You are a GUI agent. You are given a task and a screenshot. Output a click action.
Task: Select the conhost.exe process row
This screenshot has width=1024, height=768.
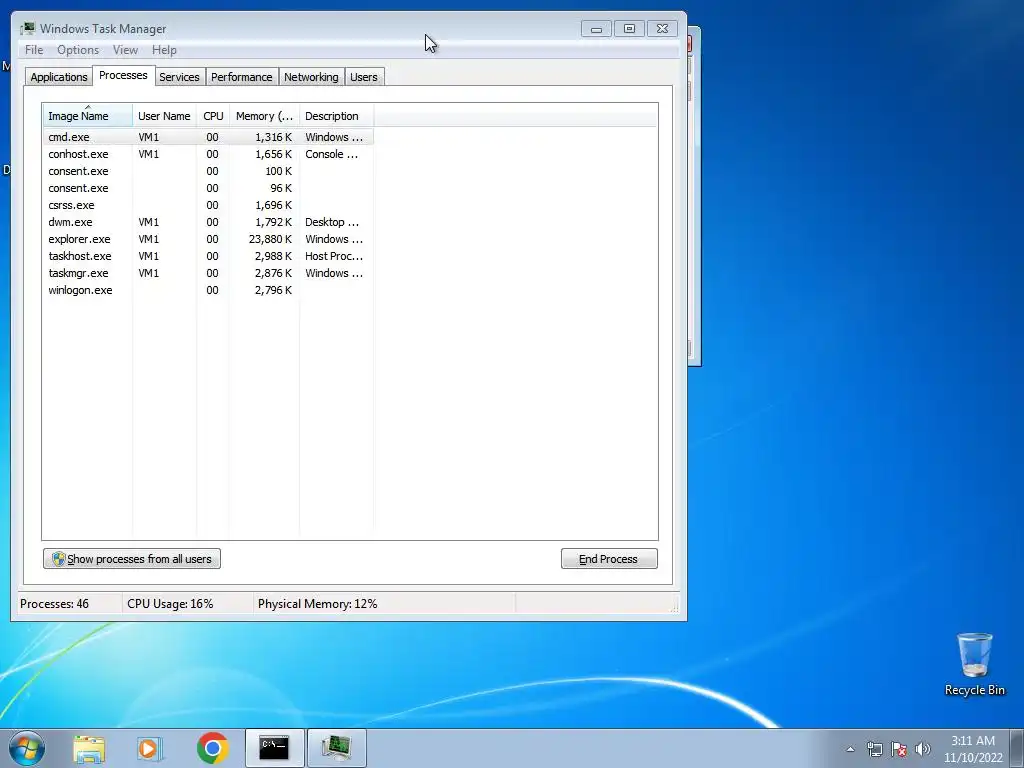pos(208,154)
